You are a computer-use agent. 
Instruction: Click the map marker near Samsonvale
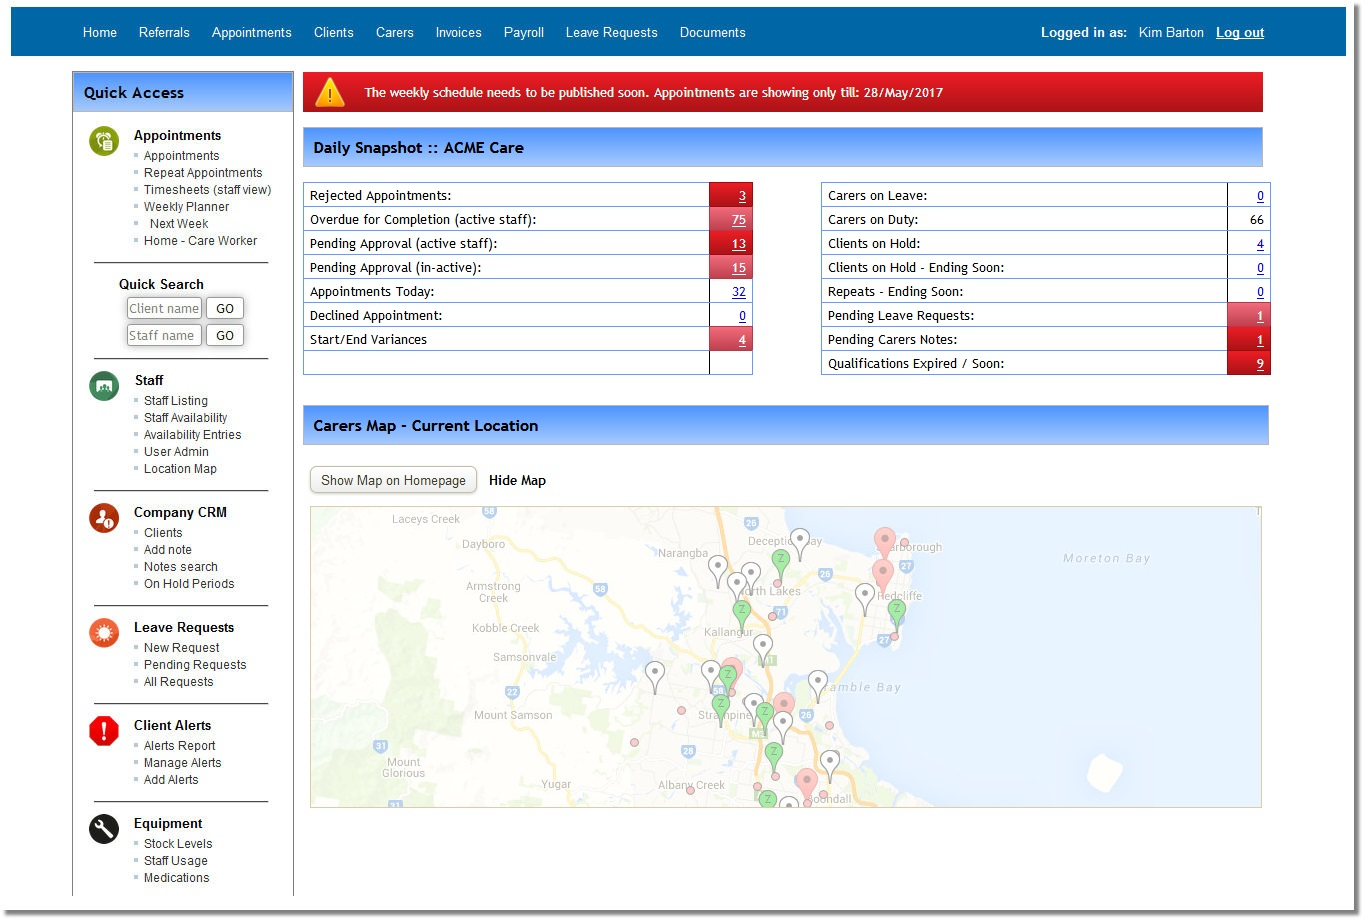[655, 675]
